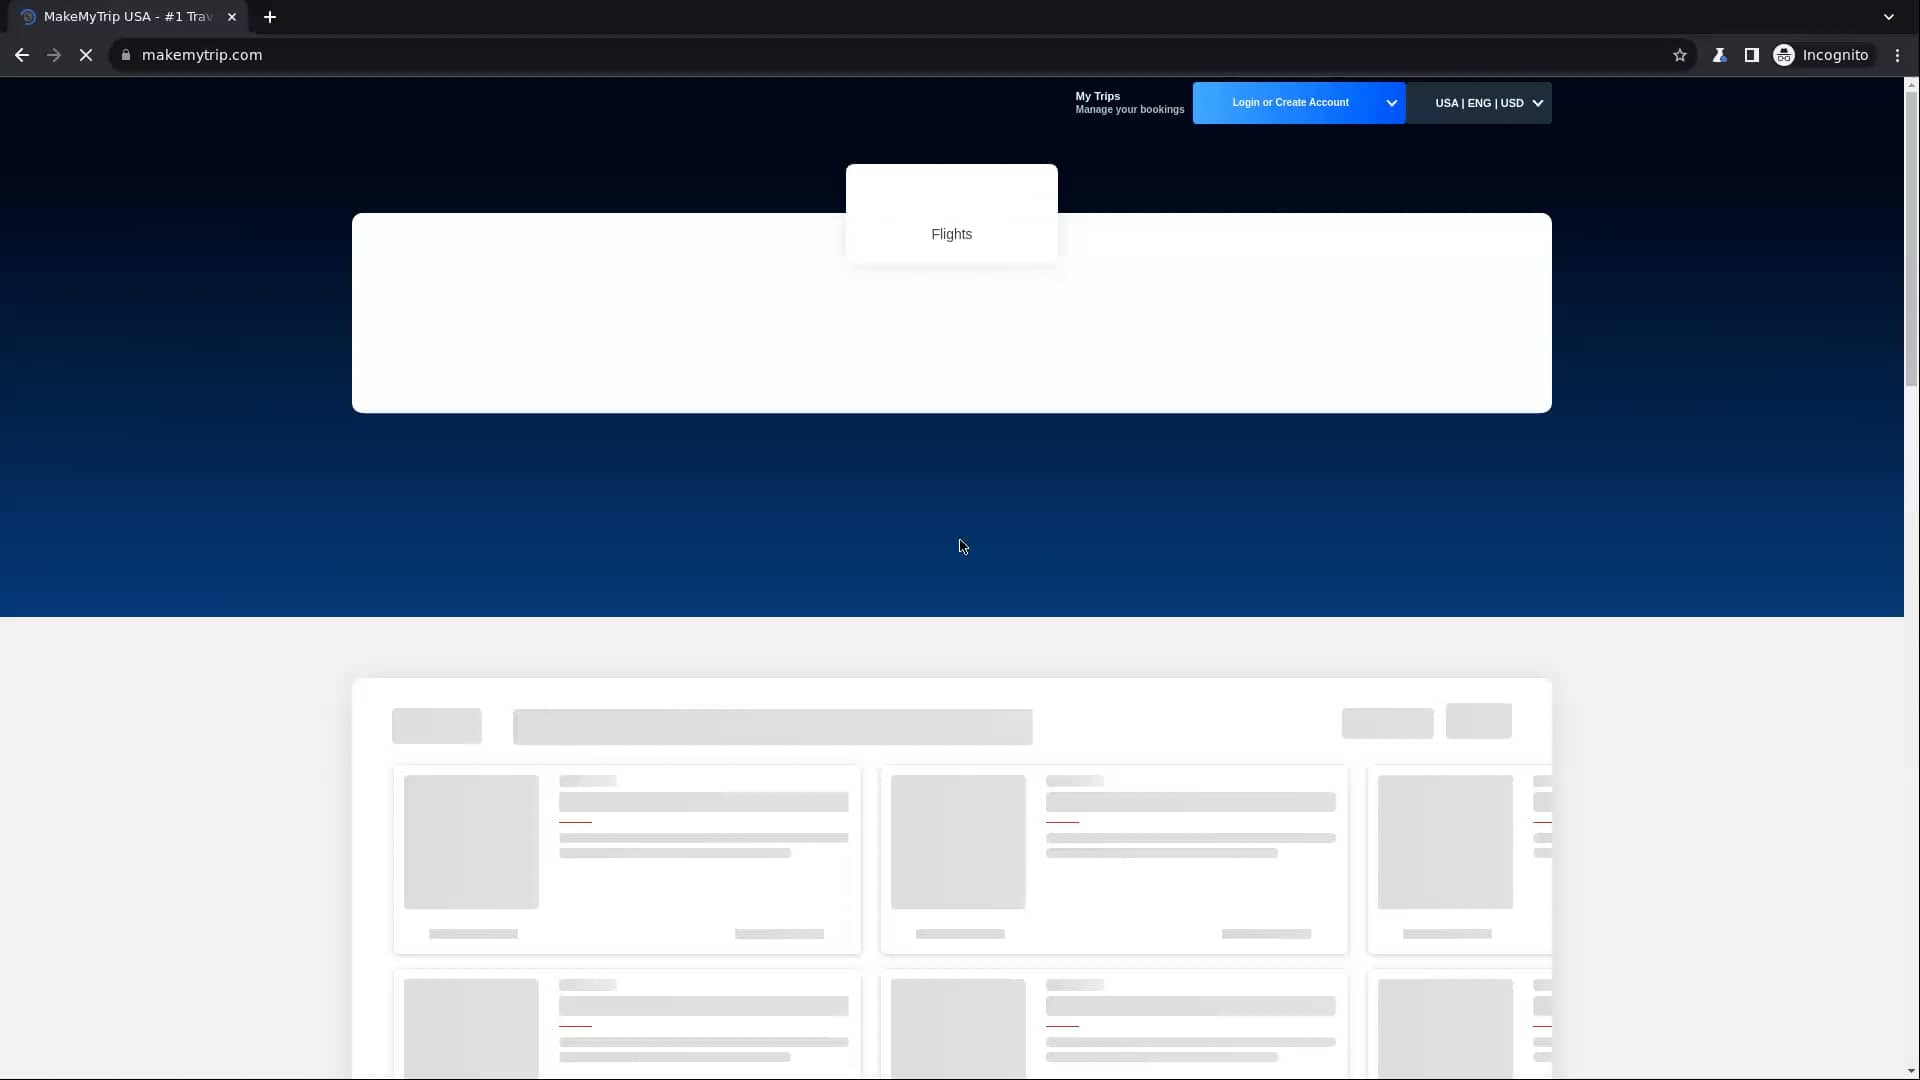The height and width of the screenshot is (1080, 1920).
Task: Open a new tab with the plus button
Action: pyautogui.click(x=270, y=17)
